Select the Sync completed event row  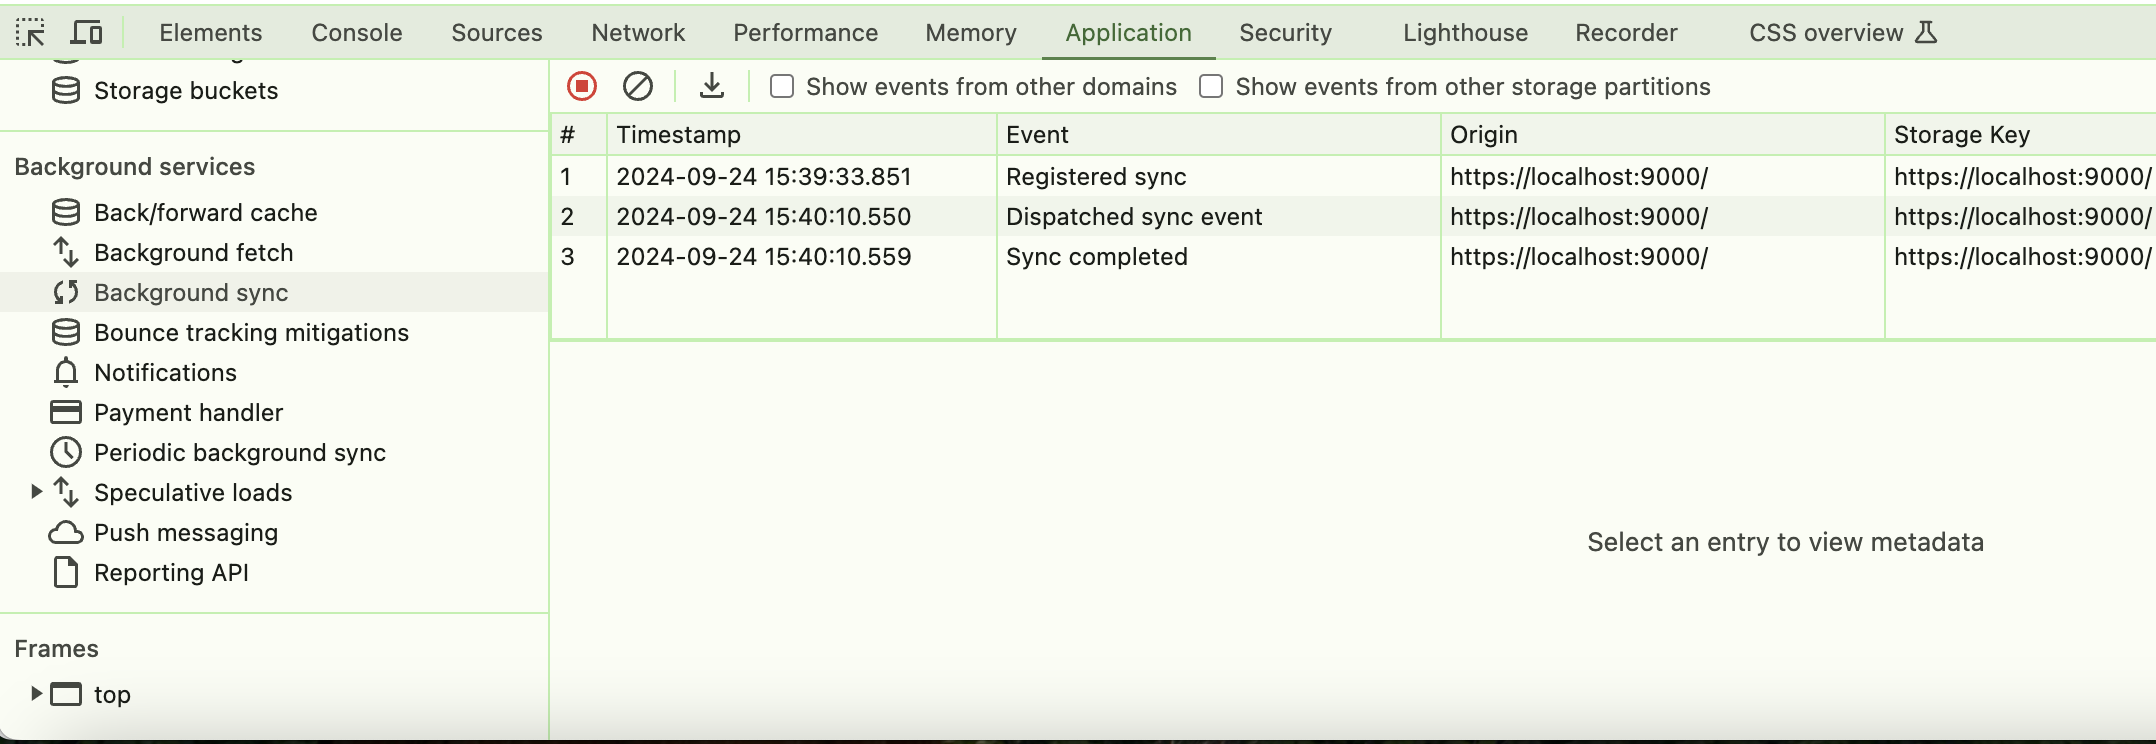tap(1353, 257)
